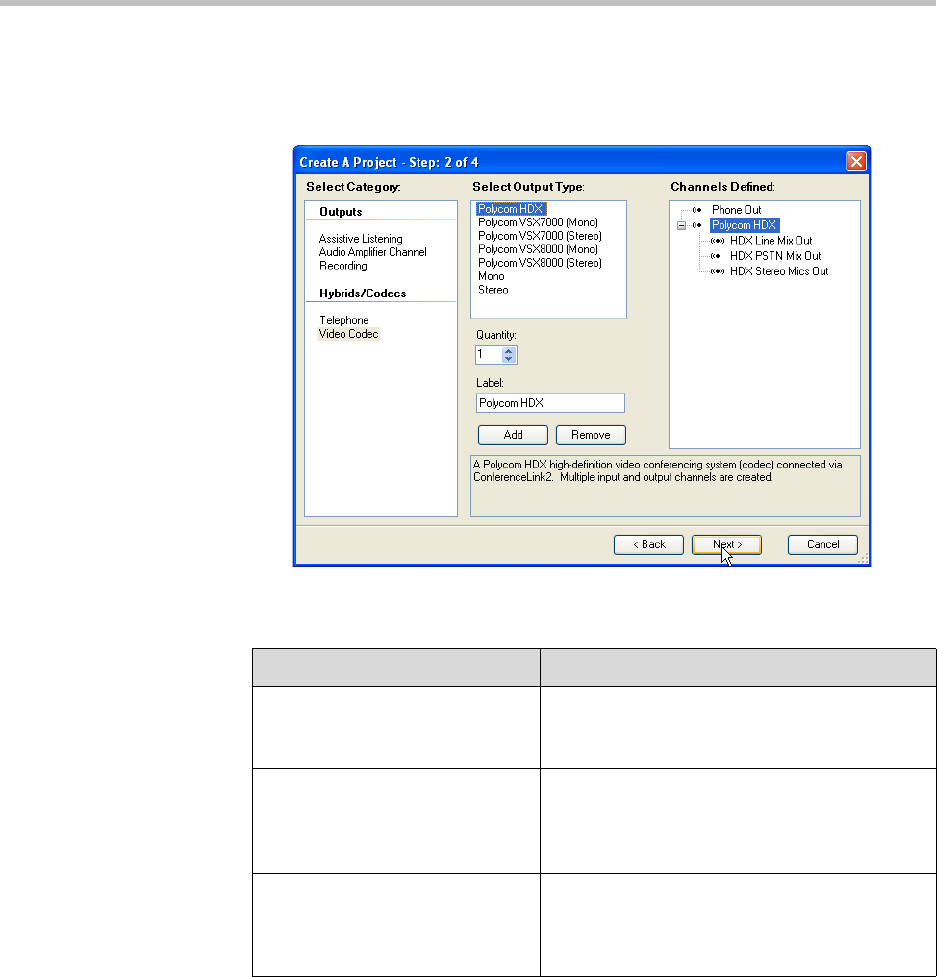Pick the Stereo output type

493,290
